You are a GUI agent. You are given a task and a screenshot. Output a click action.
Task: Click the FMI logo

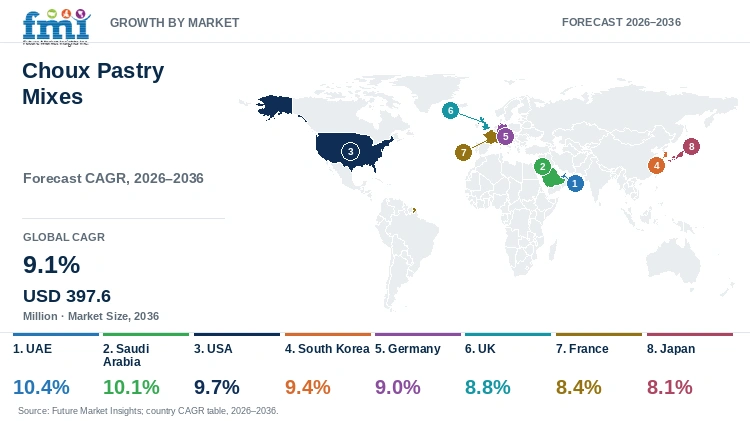point(56,27)
